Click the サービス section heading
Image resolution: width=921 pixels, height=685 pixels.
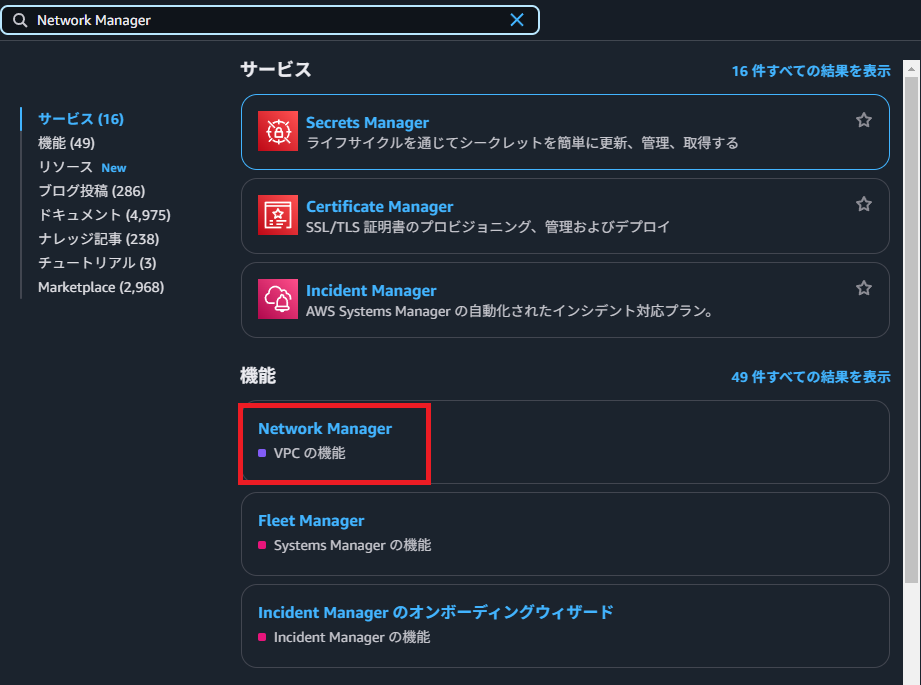pyautogui.click(x=276, y=69)
